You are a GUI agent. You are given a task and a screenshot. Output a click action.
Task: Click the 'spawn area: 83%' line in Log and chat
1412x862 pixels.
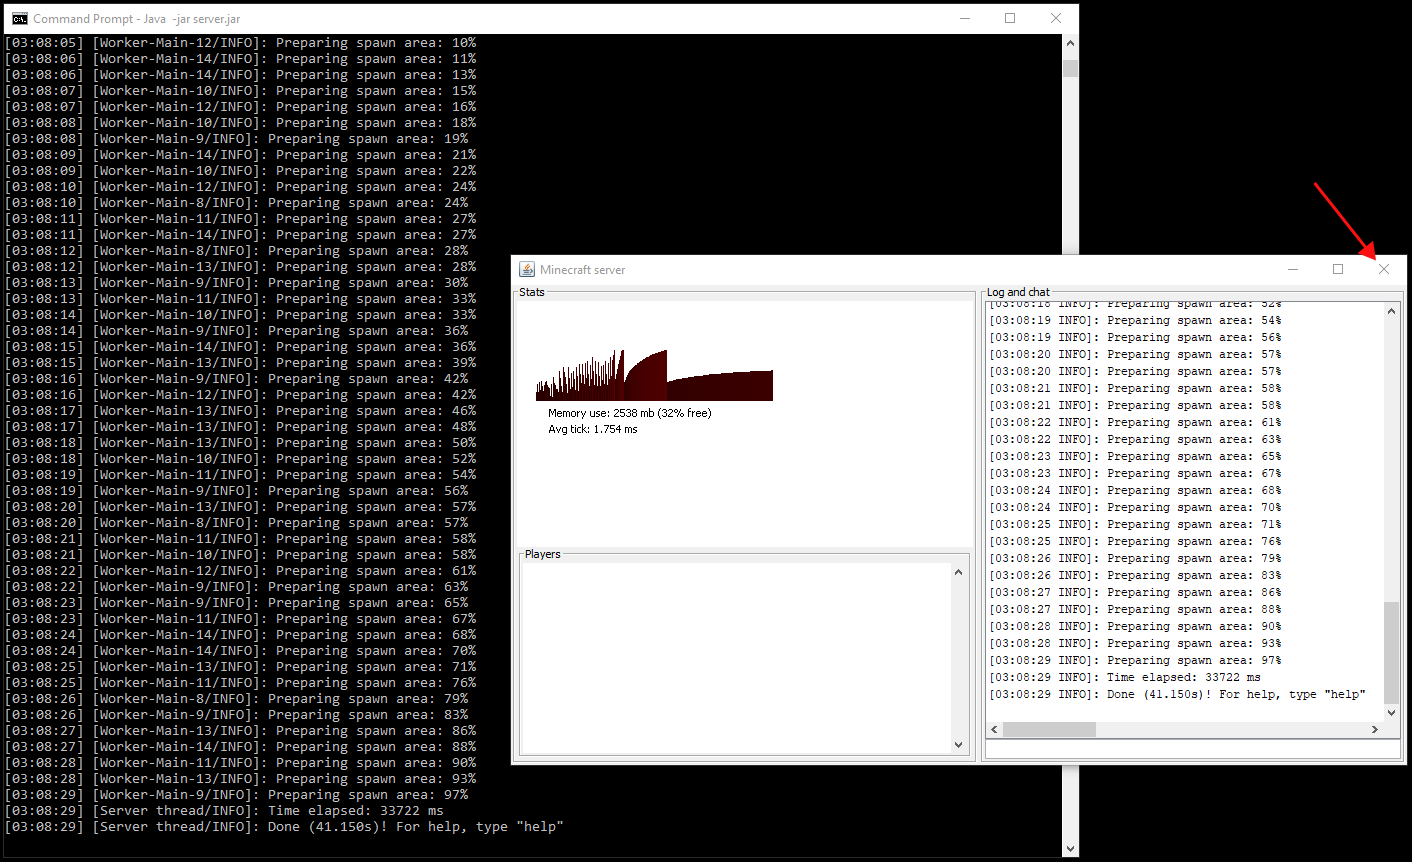pyautogui.click(x=1135, y=575)
